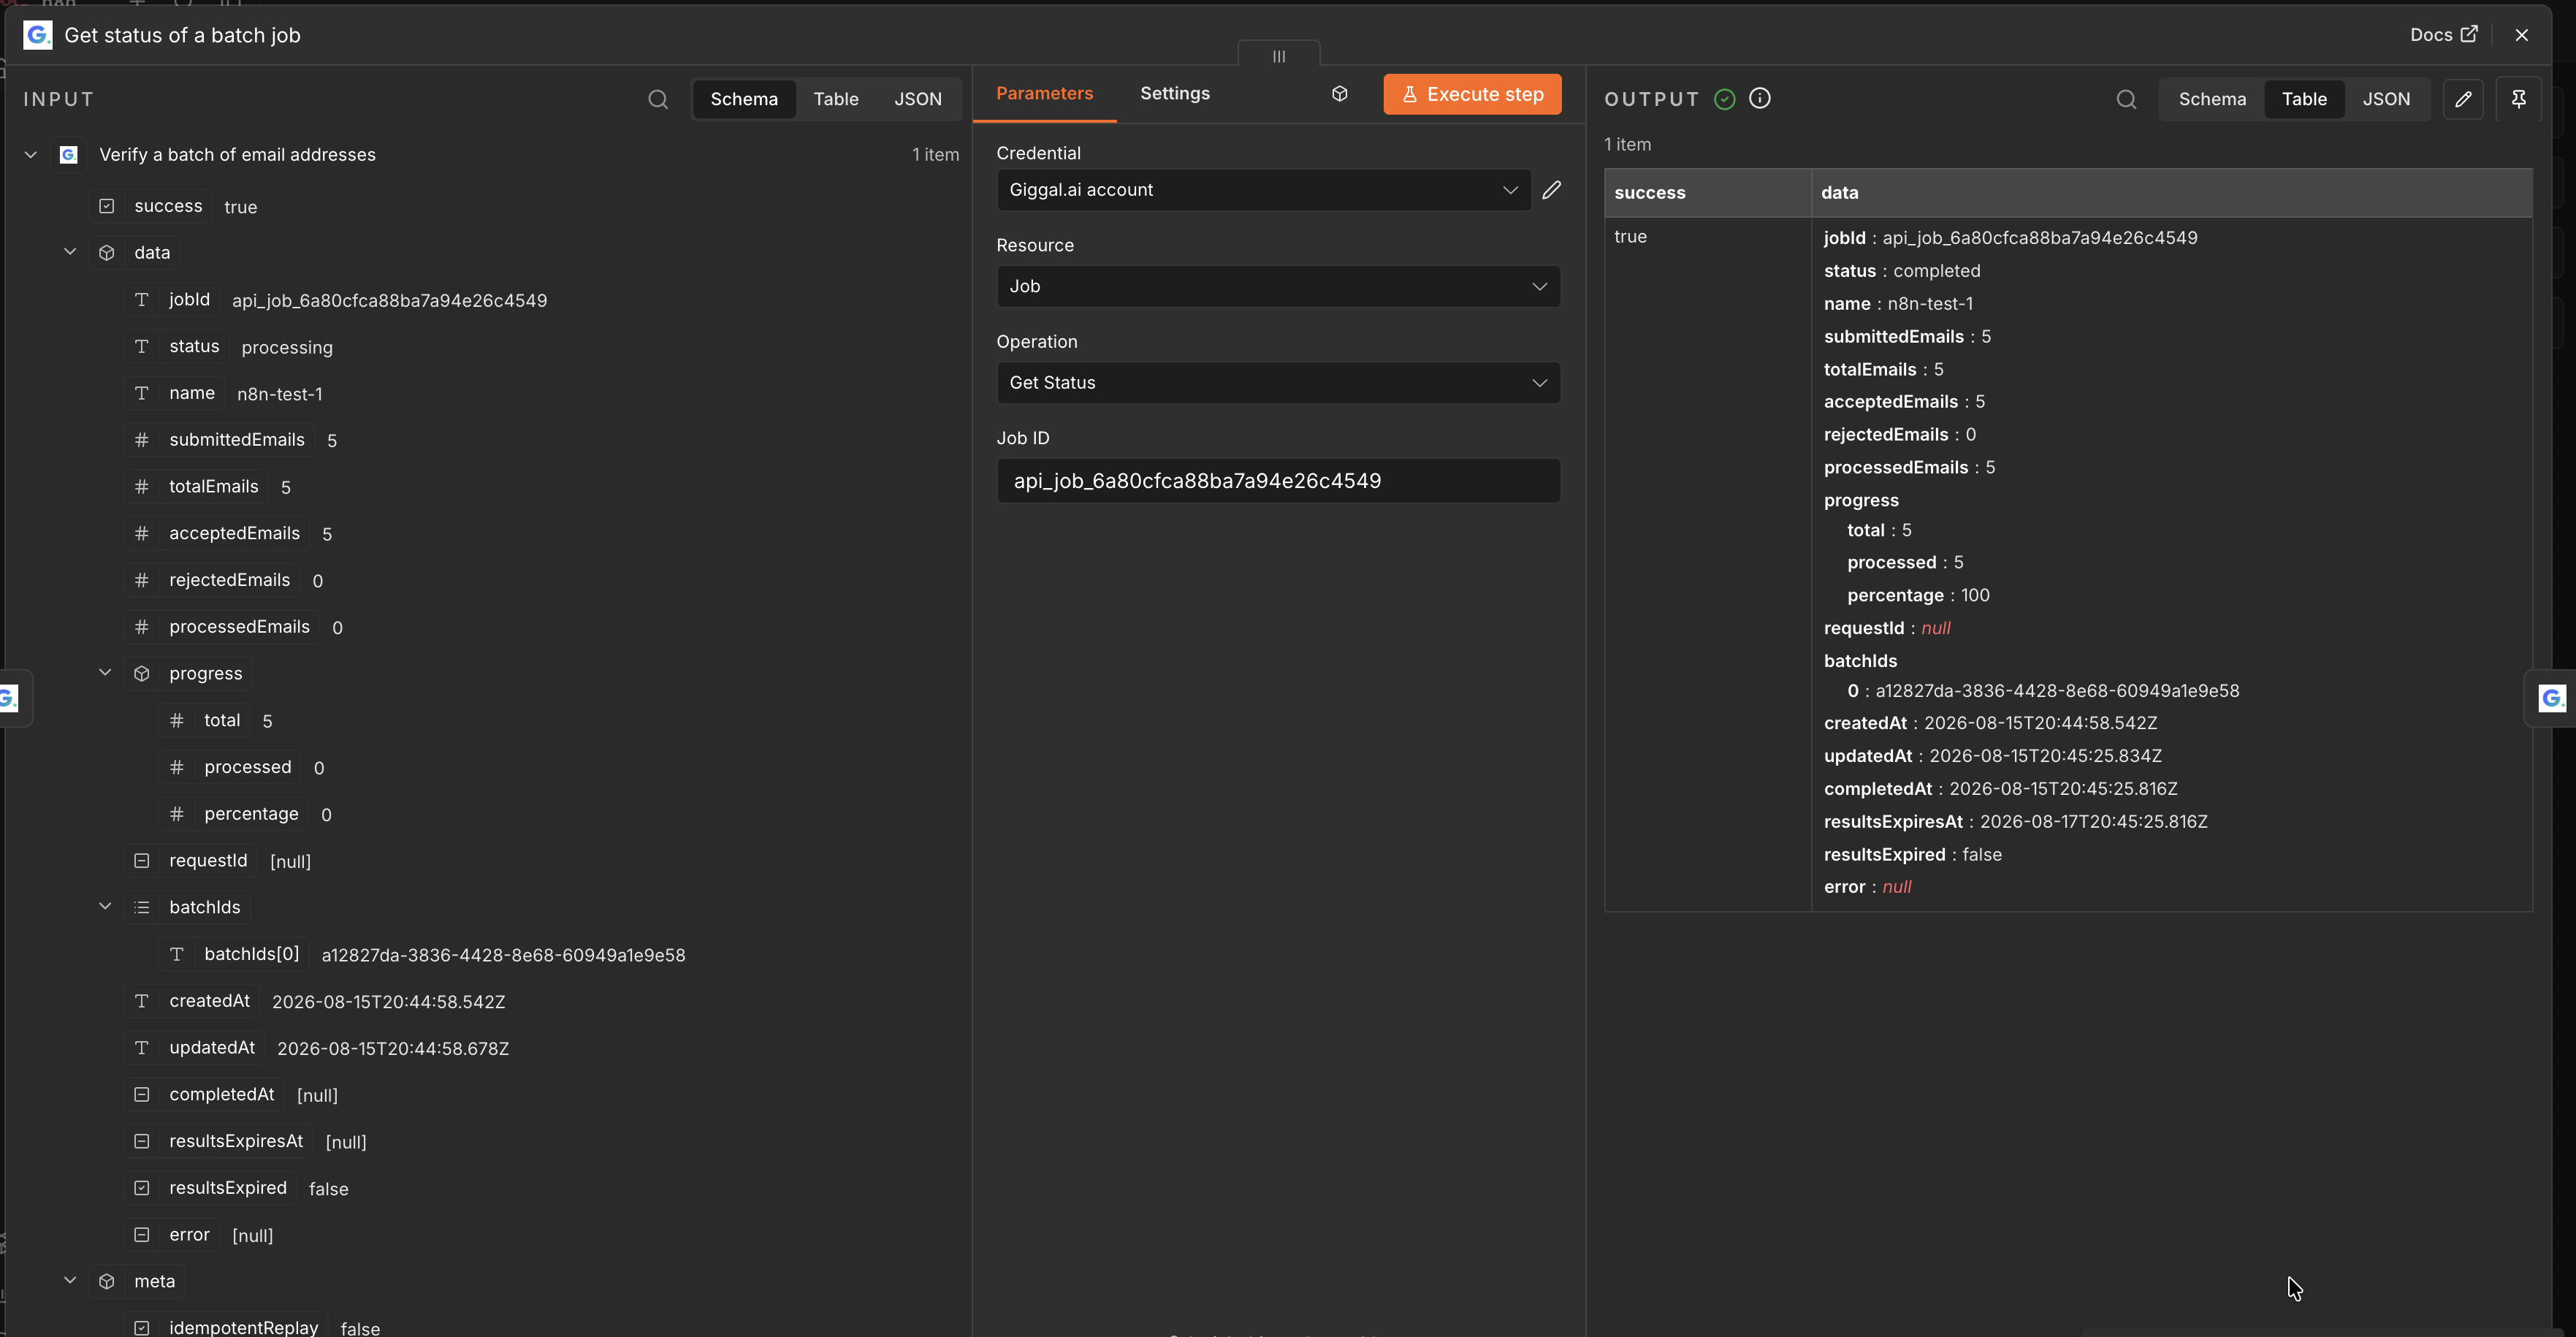Click the Job ID input field
Image resolution: width=2576 pixels, height=1337 pixels.
point(1278,481)
